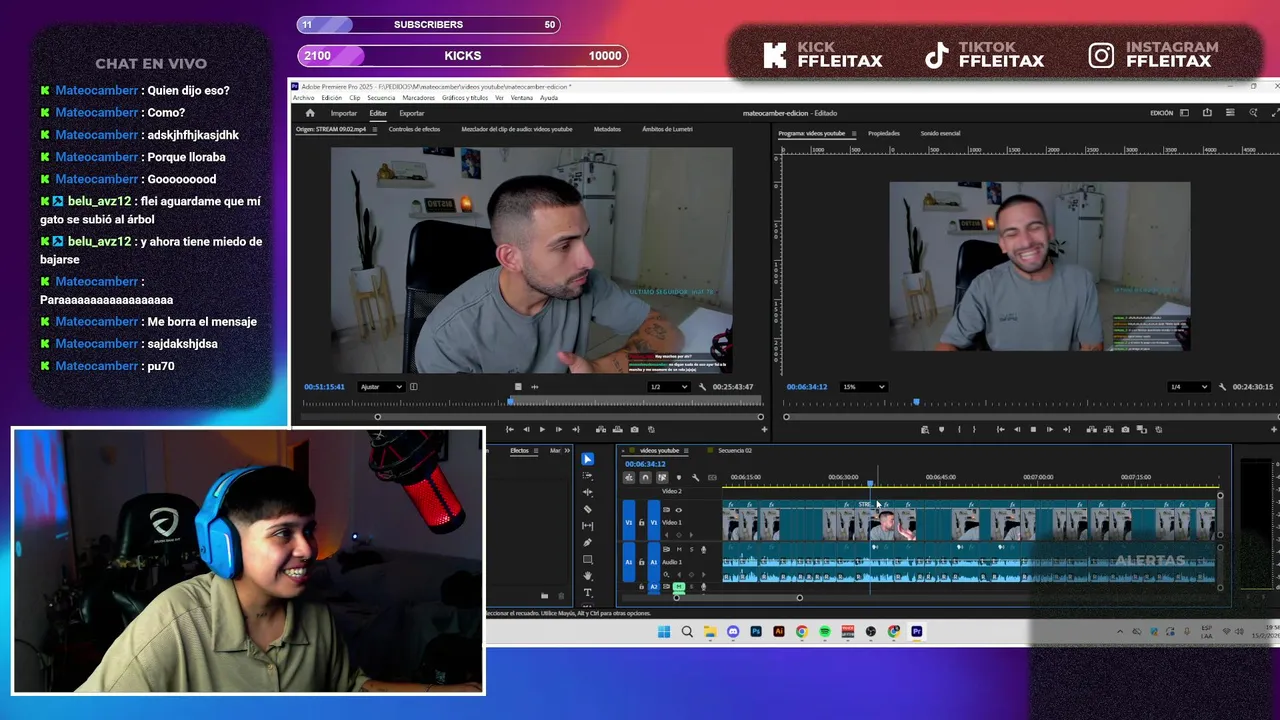Select the Rectangle tool
Screen dimensions: 1280x720
point(588,559)
